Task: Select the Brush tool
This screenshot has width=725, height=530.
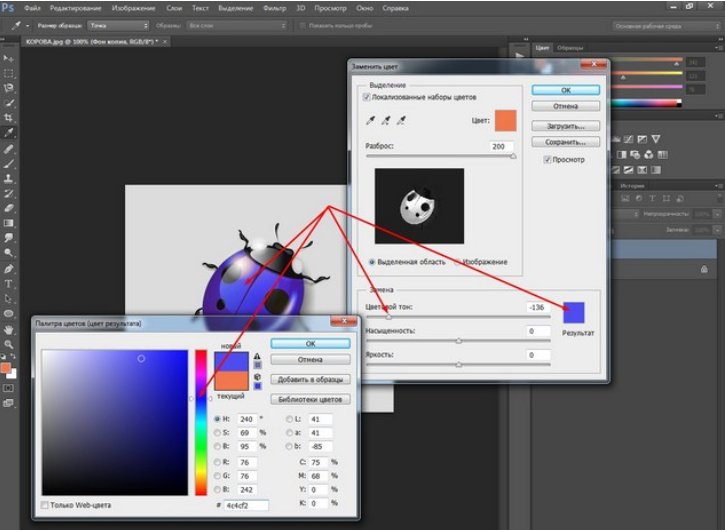Action: tap(8, 164)
